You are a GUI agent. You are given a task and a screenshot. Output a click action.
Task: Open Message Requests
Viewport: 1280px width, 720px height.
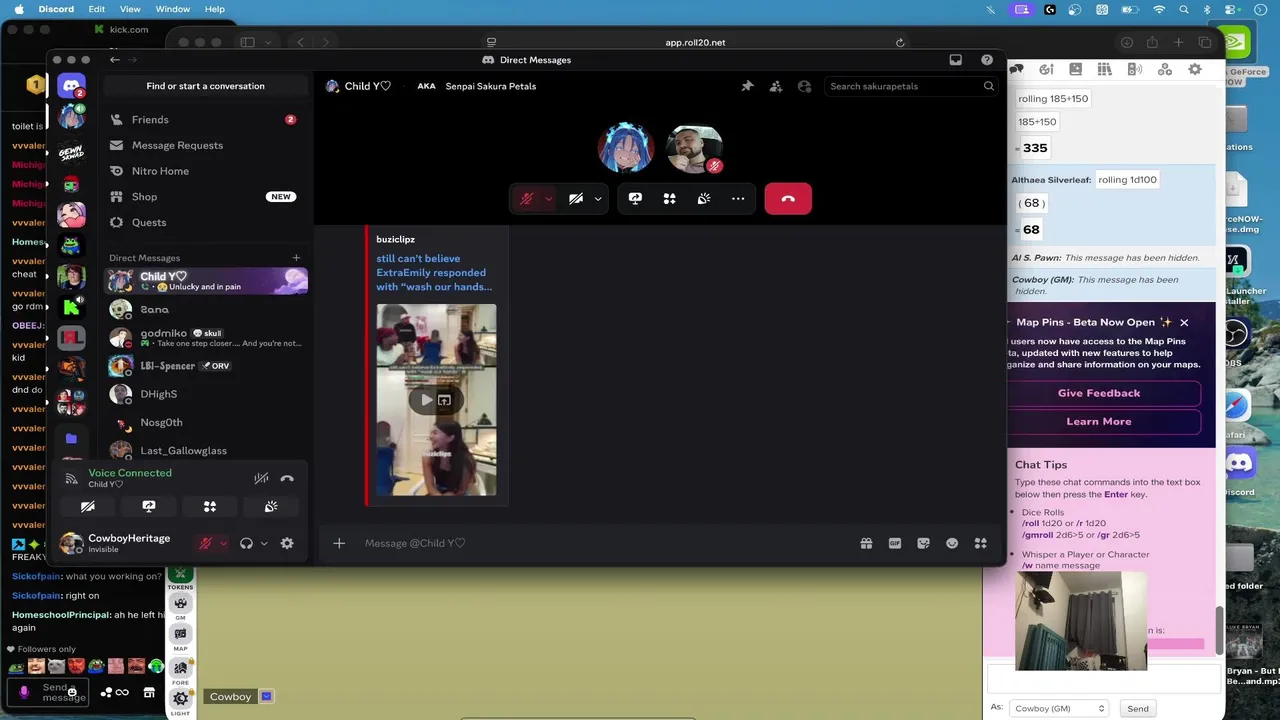coord(205,145)
